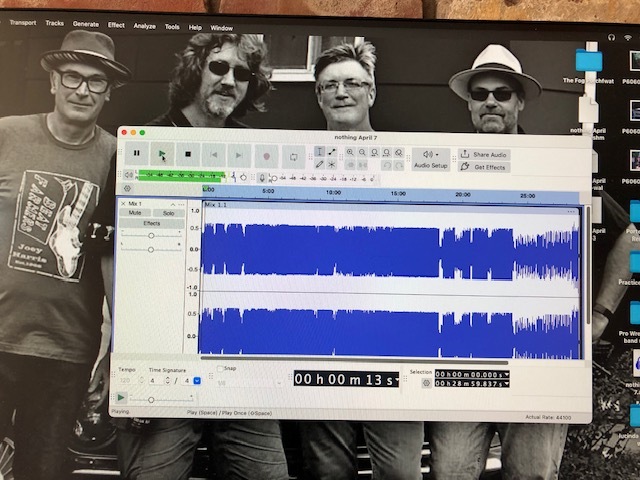This screenshot has height=480, width=640.
Task: Click the green Play button in the transport toolbar
Action: coord(162,154)
